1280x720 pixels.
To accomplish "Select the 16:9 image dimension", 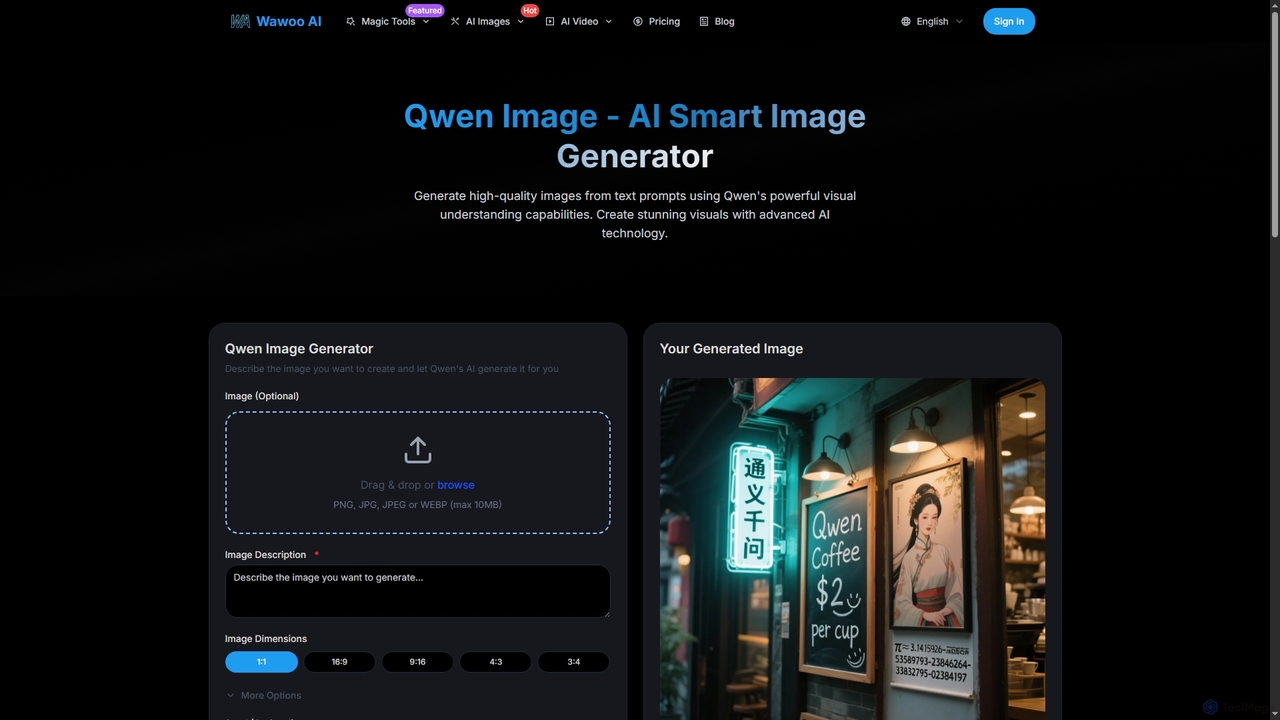I will [x=339, y=662].
